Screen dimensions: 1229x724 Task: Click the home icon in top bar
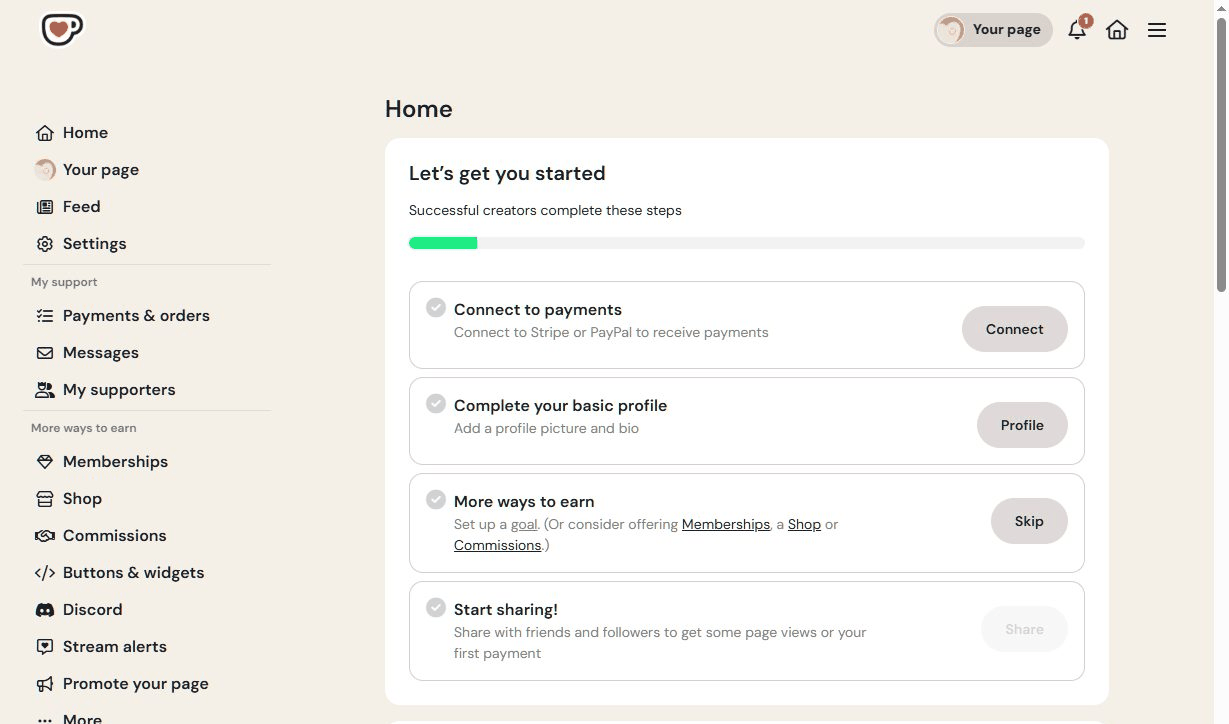pos(1117,30)
